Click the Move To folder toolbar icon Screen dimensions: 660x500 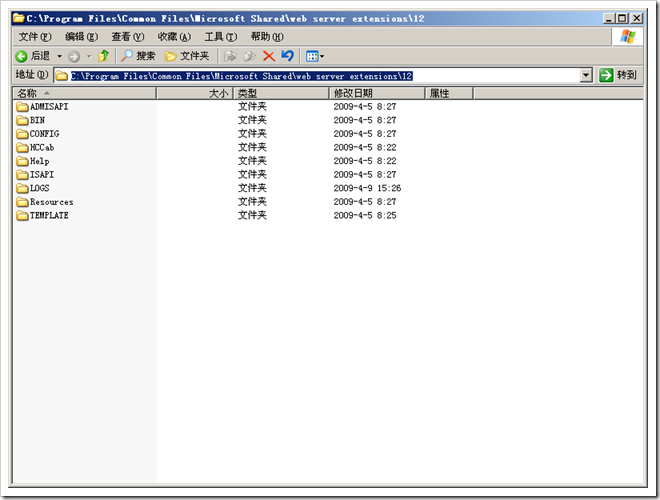(x=230, y=56)
